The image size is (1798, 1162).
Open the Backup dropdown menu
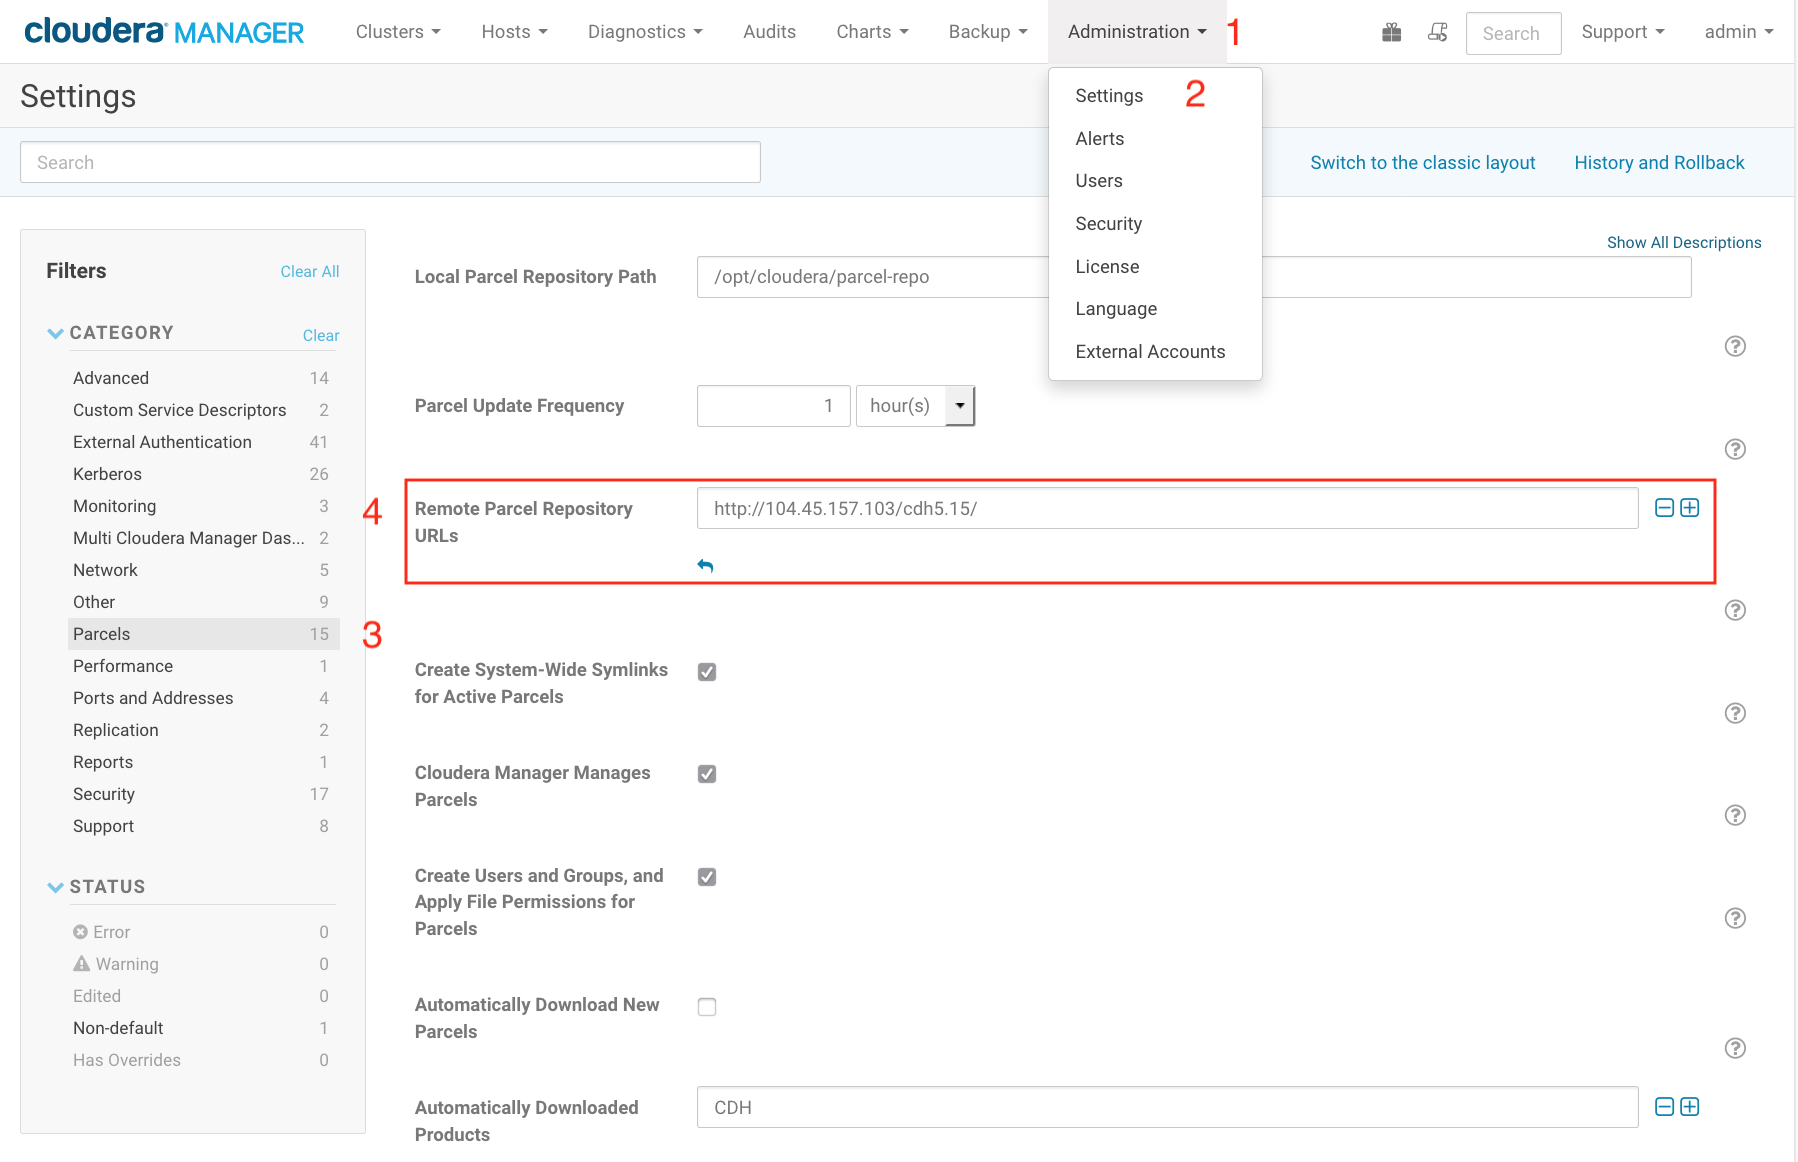988,32
